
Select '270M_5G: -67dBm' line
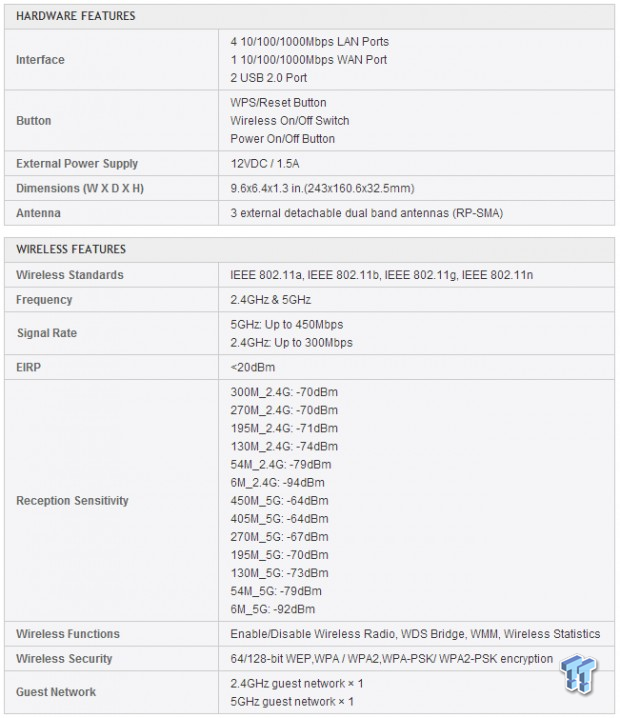click(x=279, y=537)
